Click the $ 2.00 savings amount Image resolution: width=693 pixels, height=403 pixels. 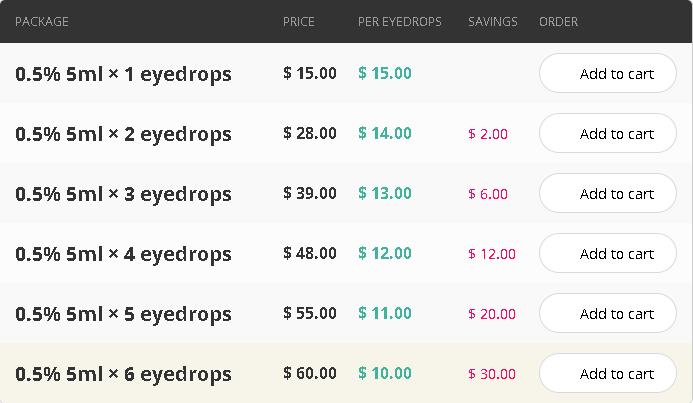click(488, 134)
